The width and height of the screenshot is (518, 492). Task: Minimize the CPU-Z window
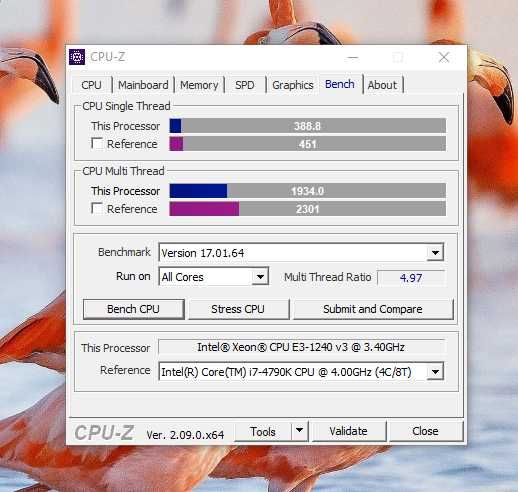tap(352, 57)
